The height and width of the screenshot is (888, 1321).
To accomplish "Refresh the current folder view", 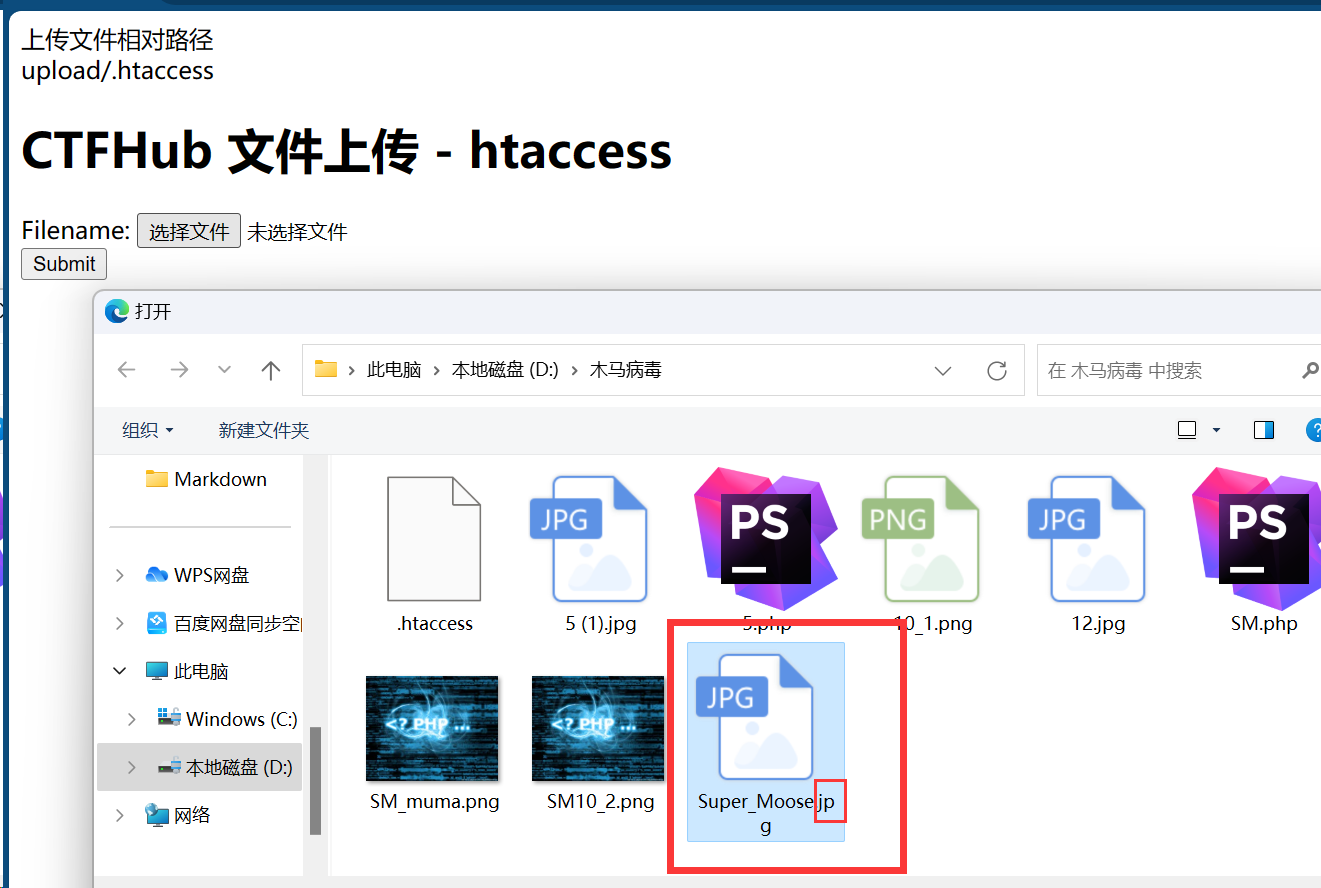I will [x=996, y=371].
